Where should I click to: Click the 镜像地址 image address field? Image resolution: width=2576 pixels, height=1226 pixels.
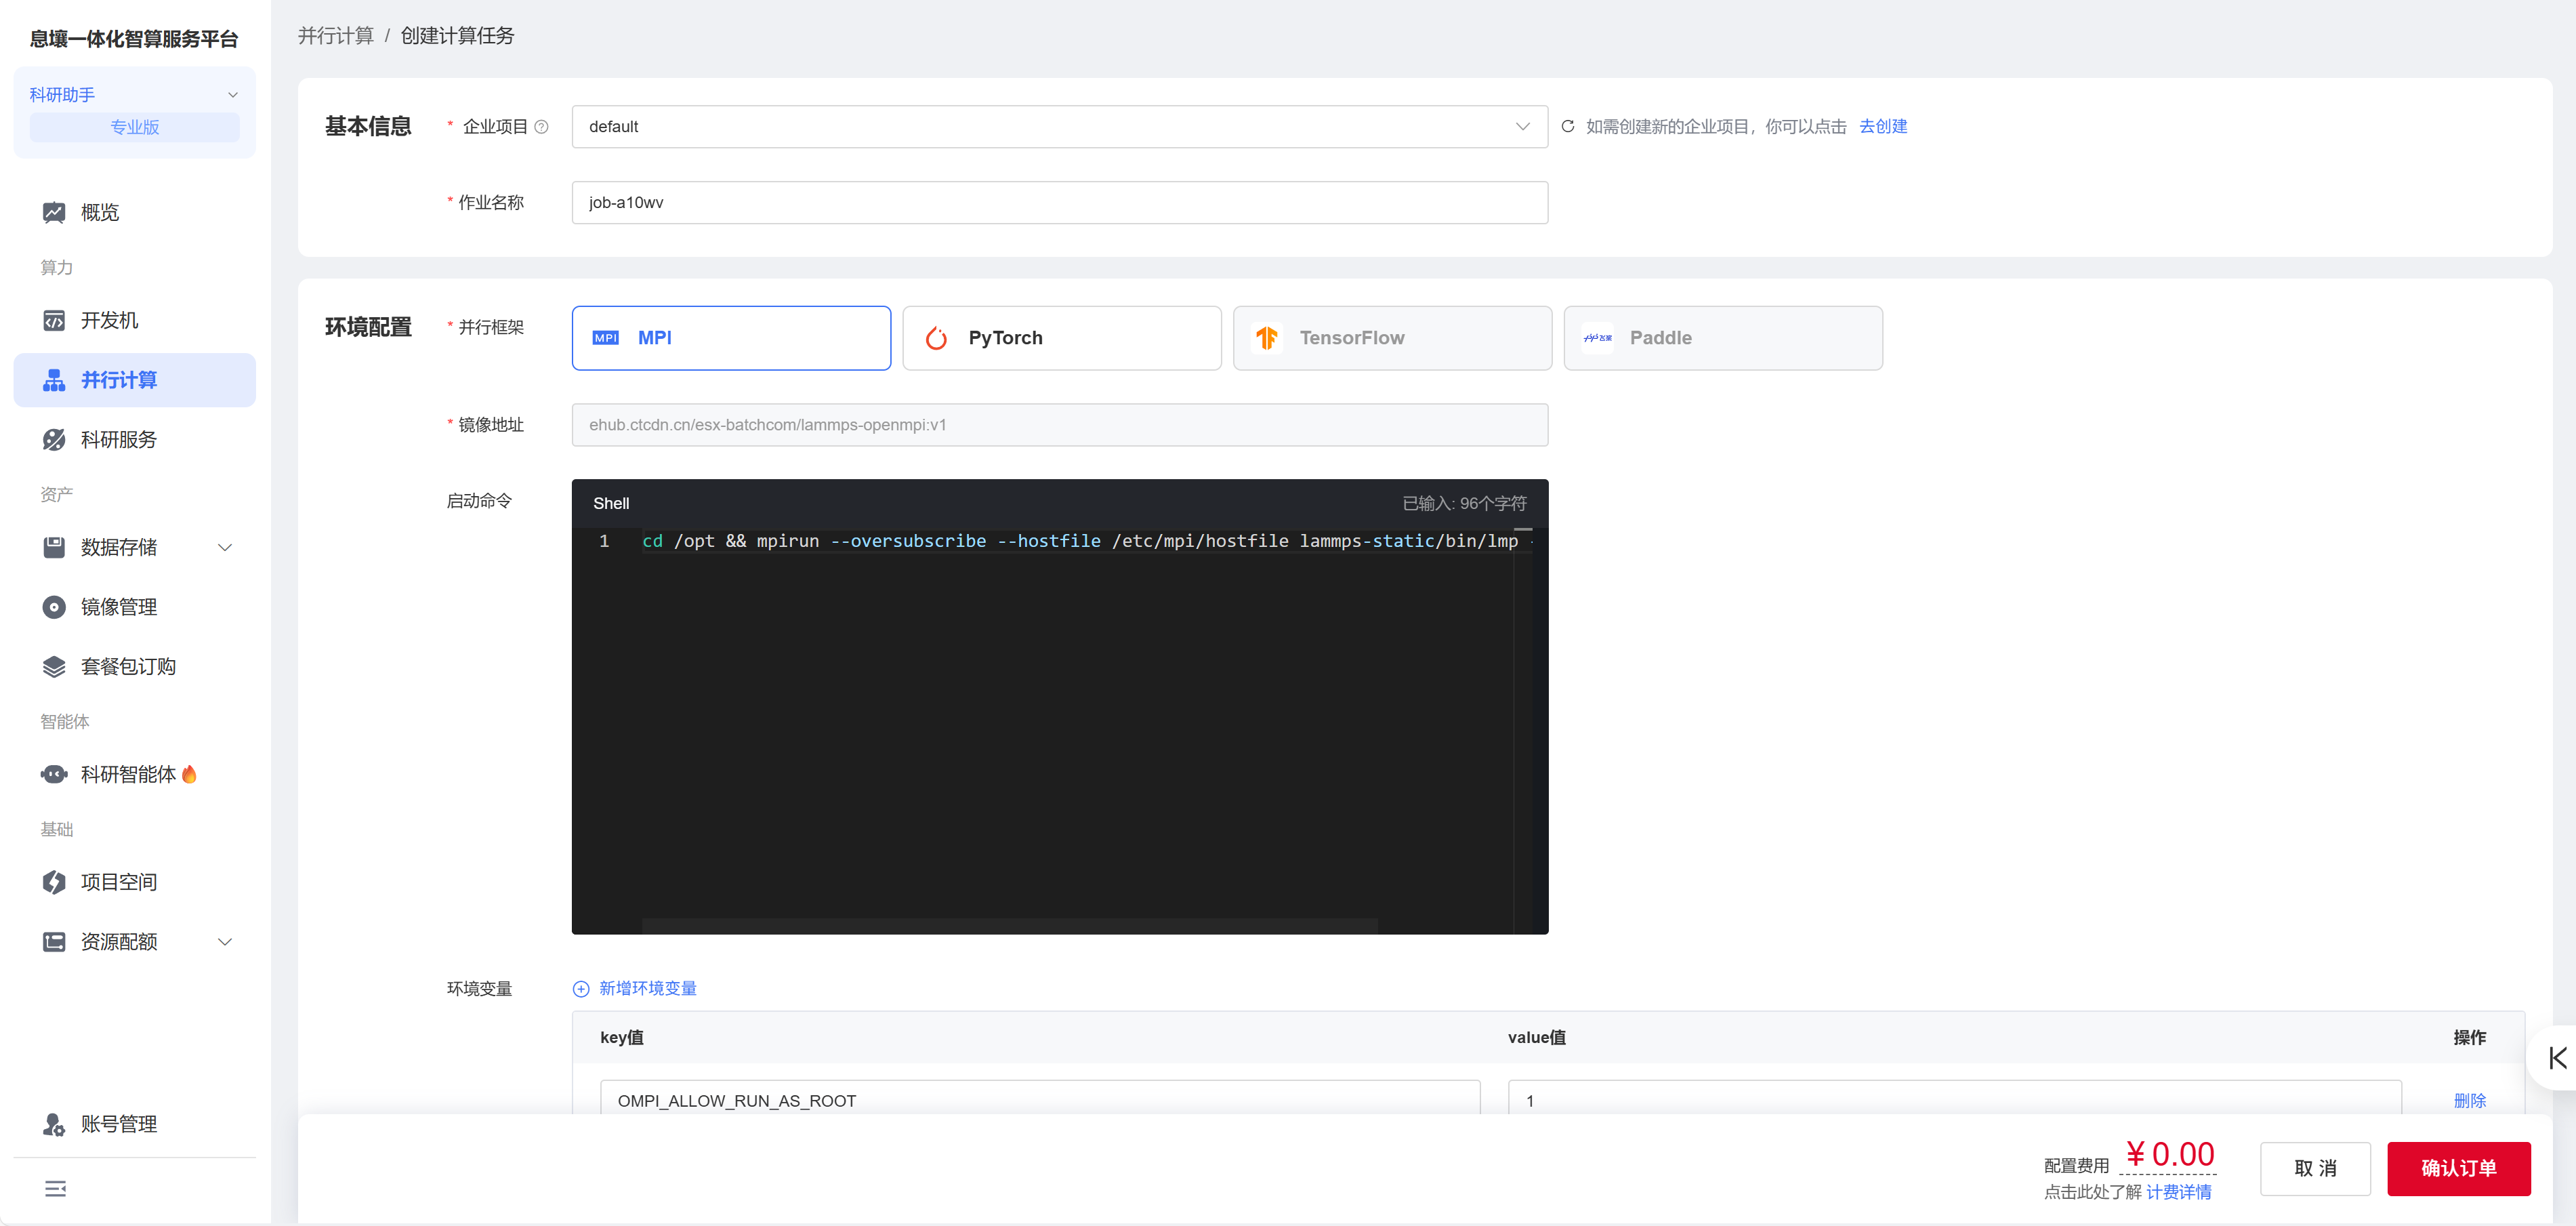click(x=1059, y=425)
